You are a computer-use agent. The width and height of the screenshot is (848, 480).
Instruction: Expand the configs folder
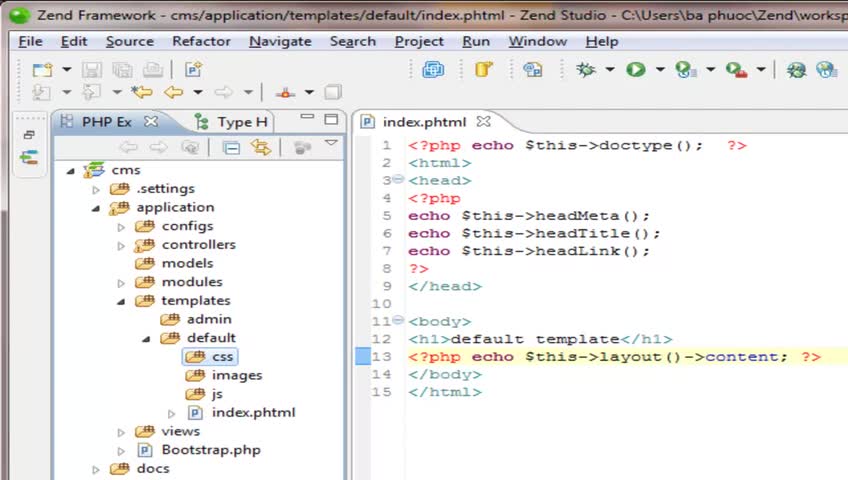pyautogui.click(x=121, y=227)
